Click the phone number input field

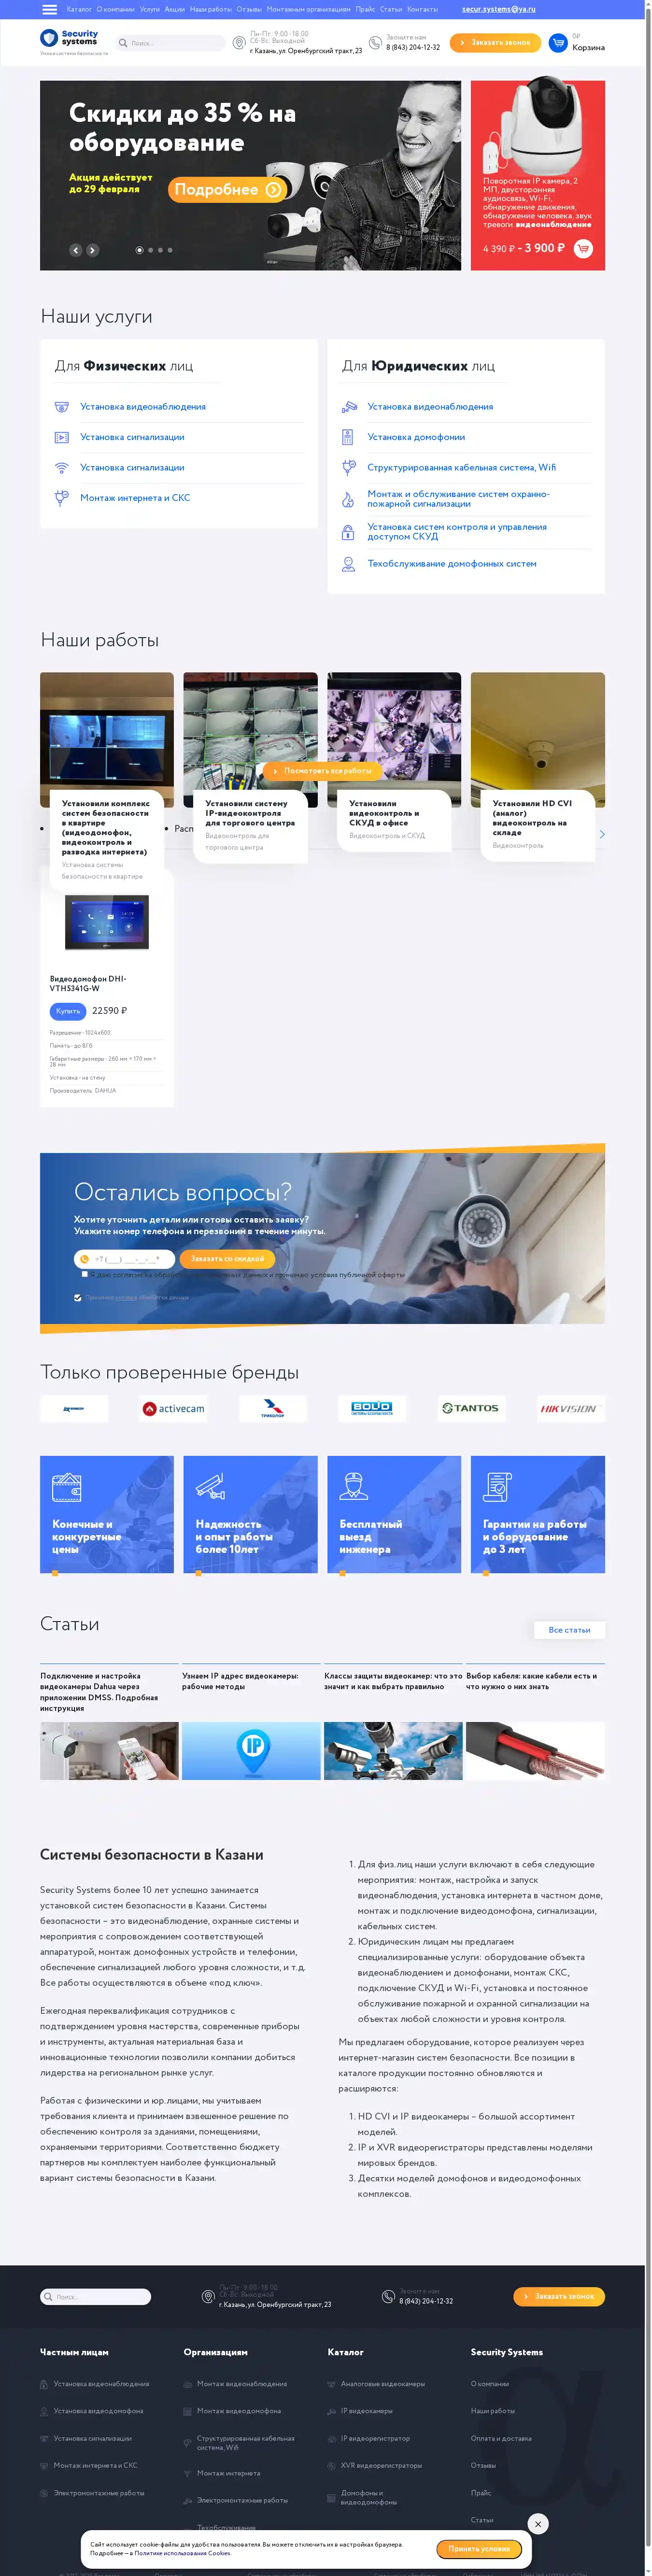point(126,1259)
